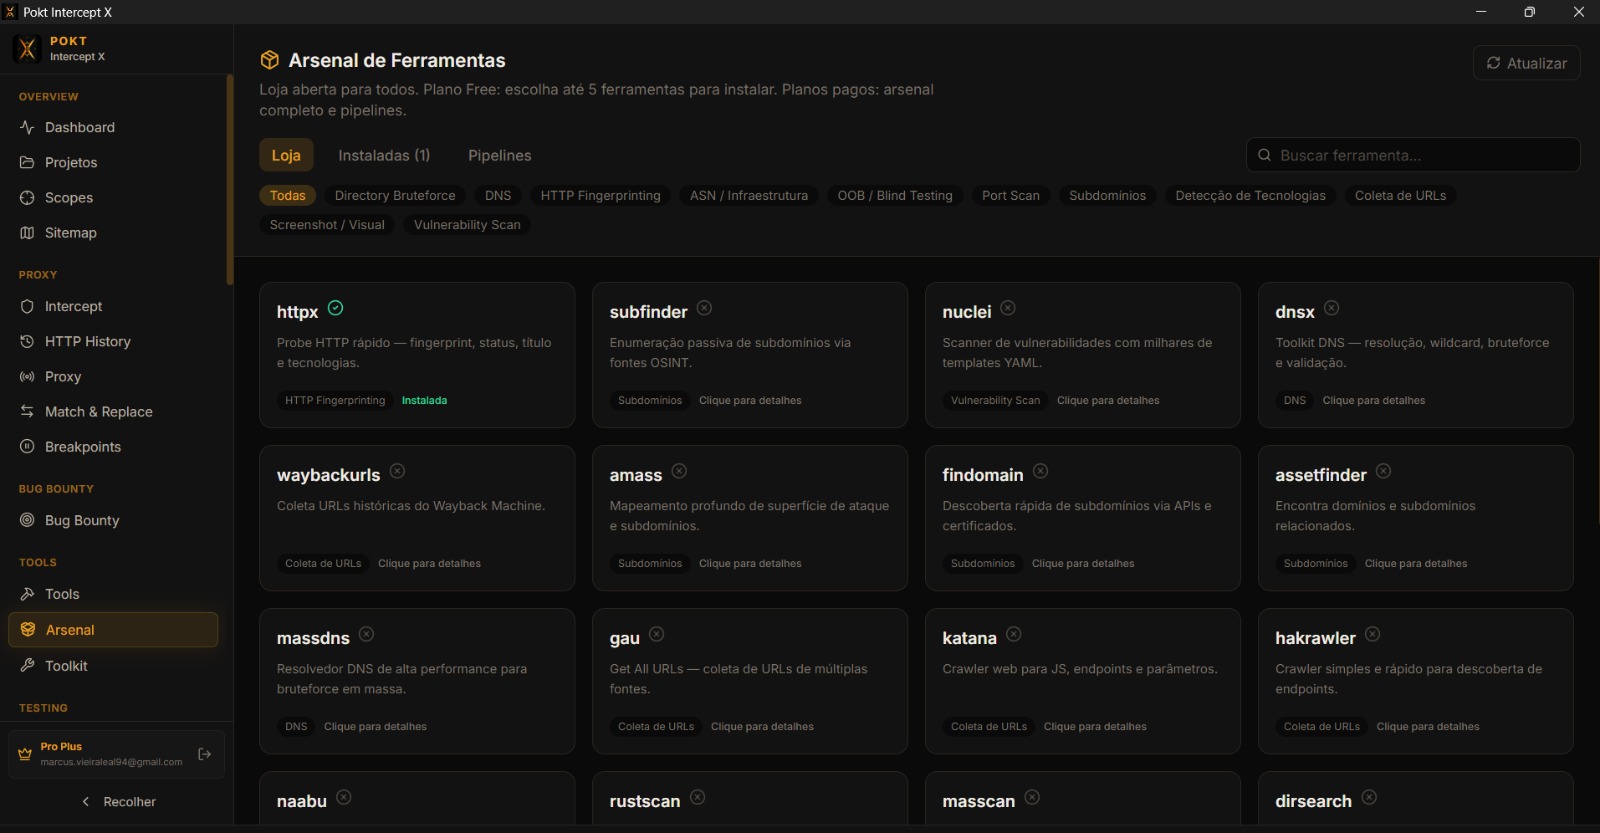Screen dimensions: 1600x833
Task: Click the logout icon beside the account email
Action: click(x=205, y=754)
